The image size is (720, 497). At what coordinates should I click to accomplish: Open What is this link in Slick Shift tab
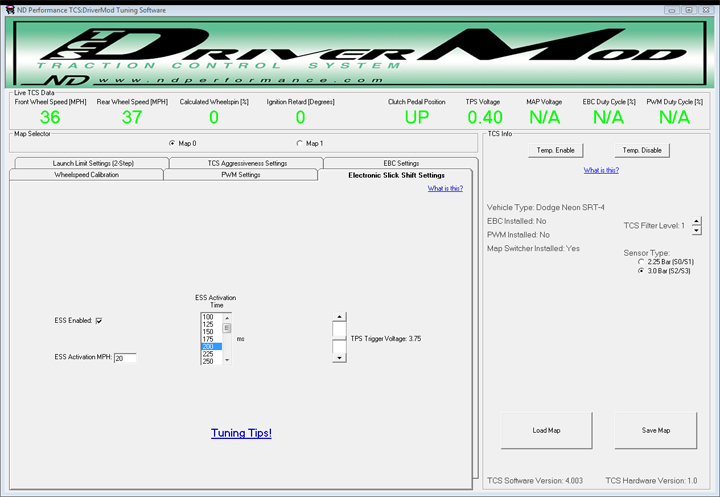point(445,188)
